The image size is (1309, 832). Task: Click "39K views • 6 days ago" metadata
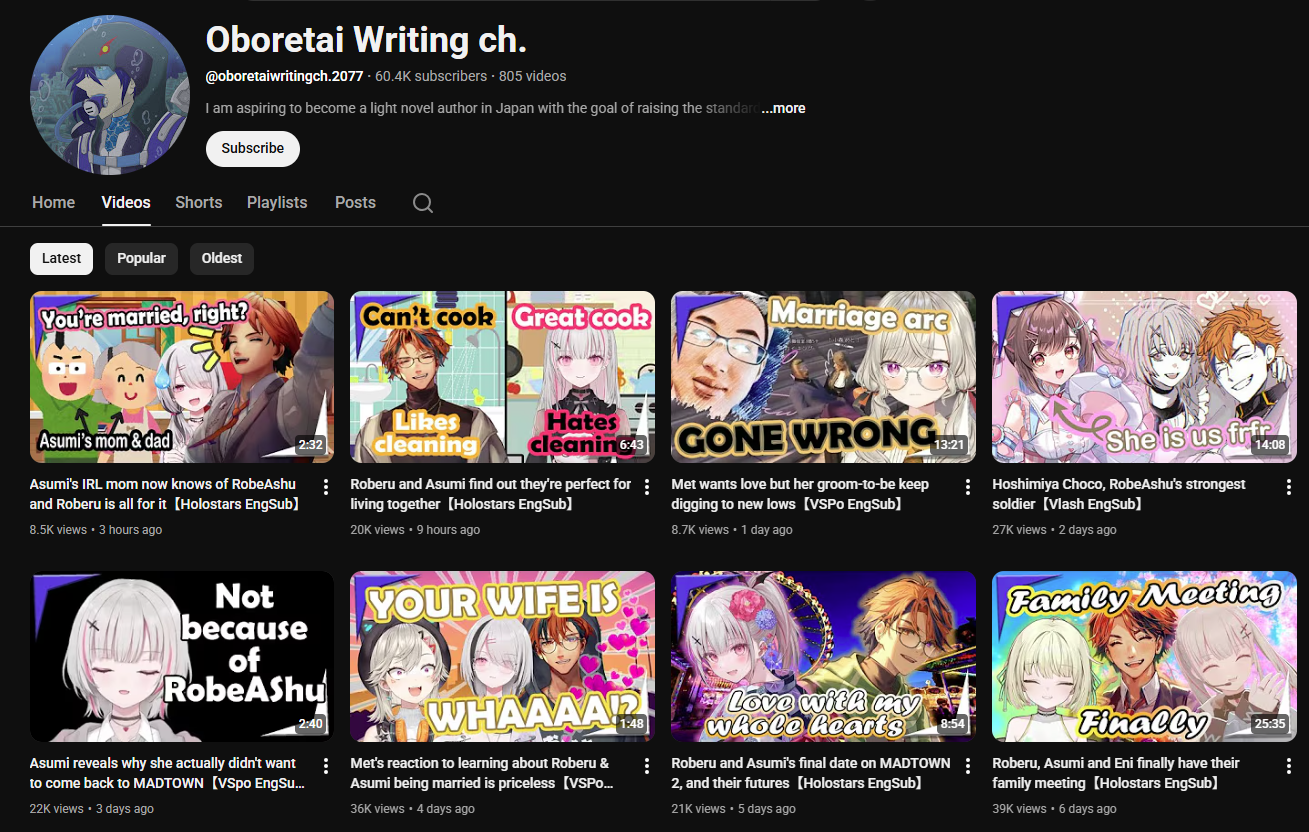coord(1055,809)
